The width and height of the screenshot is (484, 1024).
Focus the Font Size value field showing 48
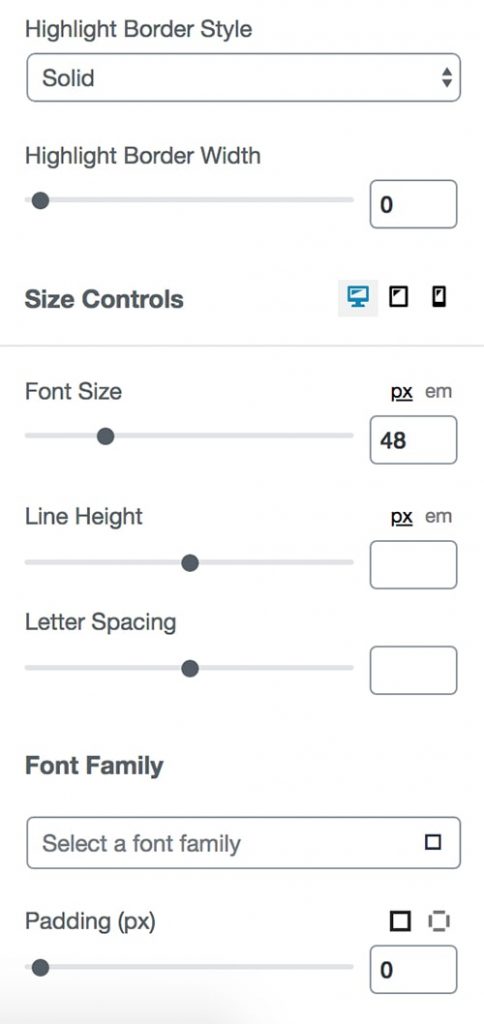(x=413, y=440)
